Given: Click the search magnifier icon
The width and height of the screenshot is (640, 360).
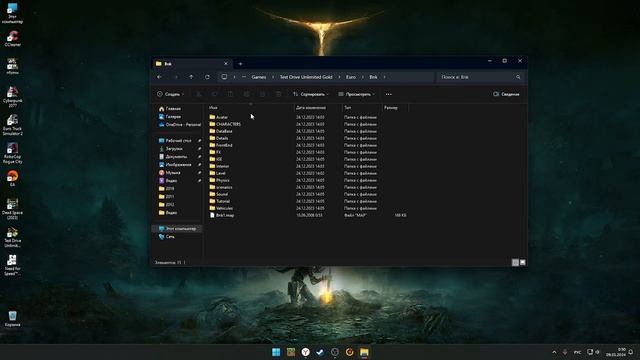Looking at the screenshot, I should (518, 77).
